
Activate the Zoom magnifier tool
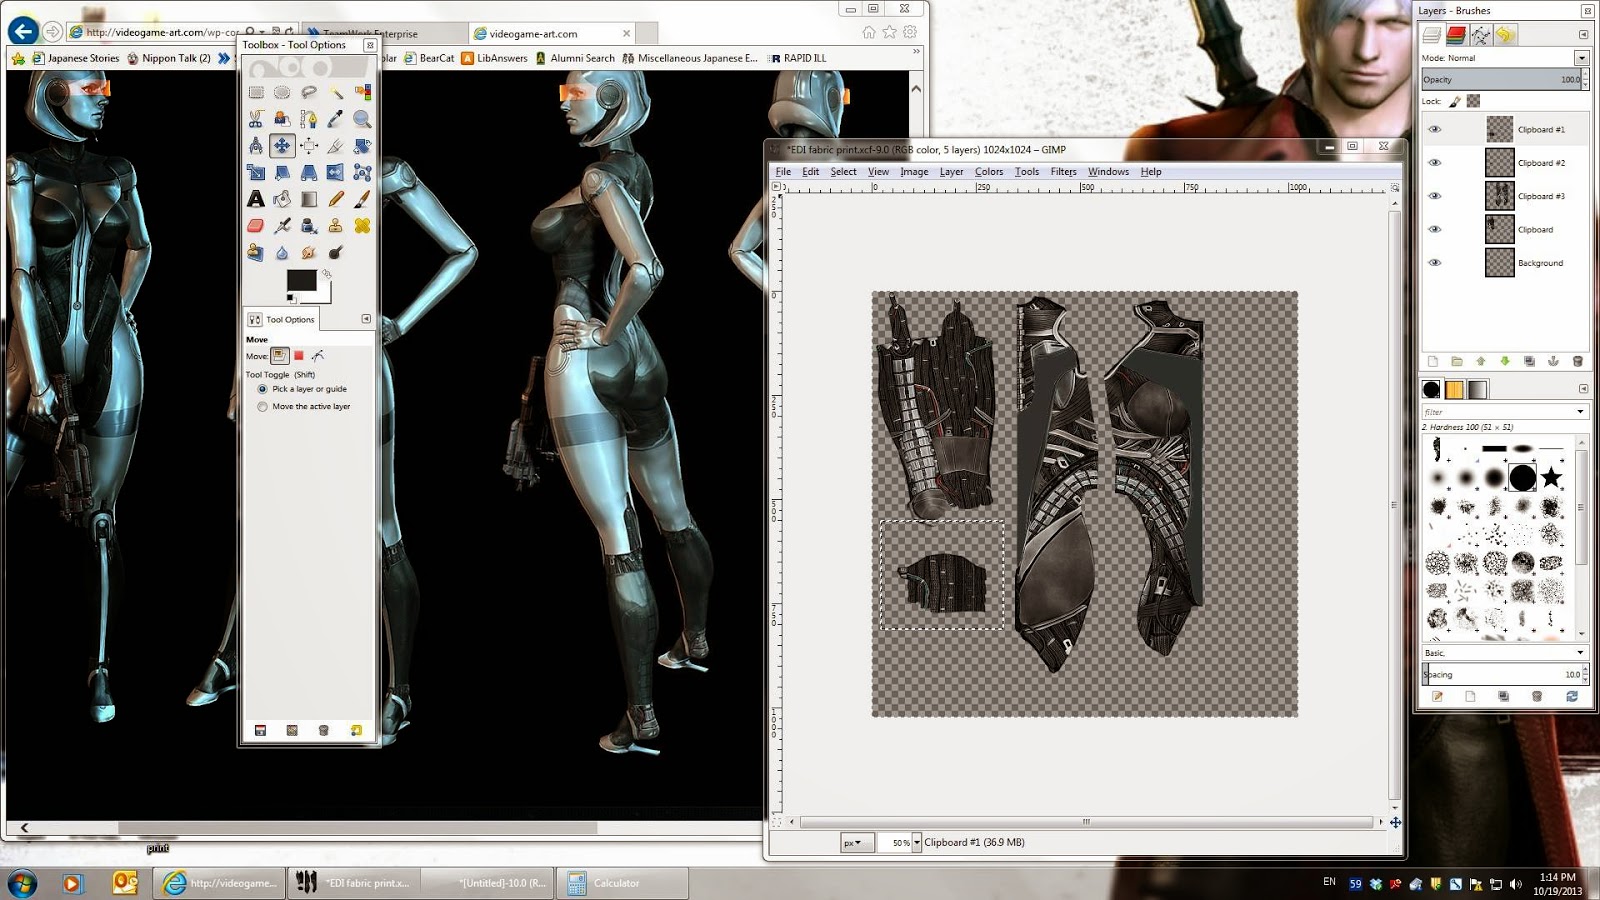pyautogui.click(x=362, y=119)
